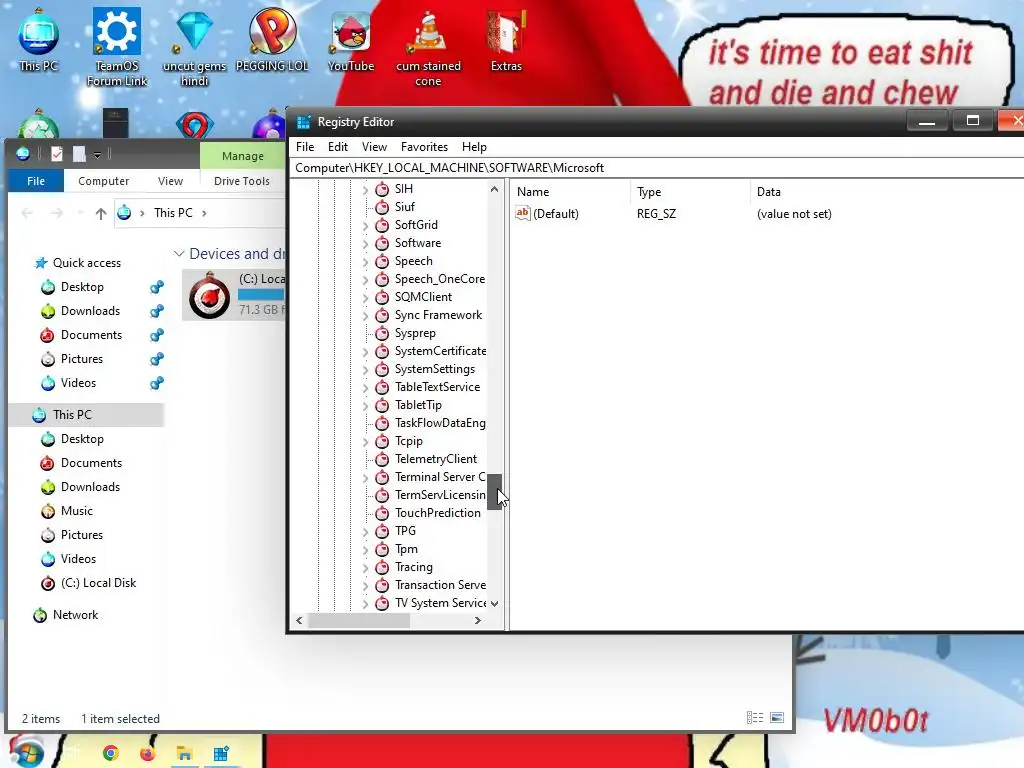Click the Data column header
The width and height of the screenshot is (1024, 768).
(x=768, y=192)
